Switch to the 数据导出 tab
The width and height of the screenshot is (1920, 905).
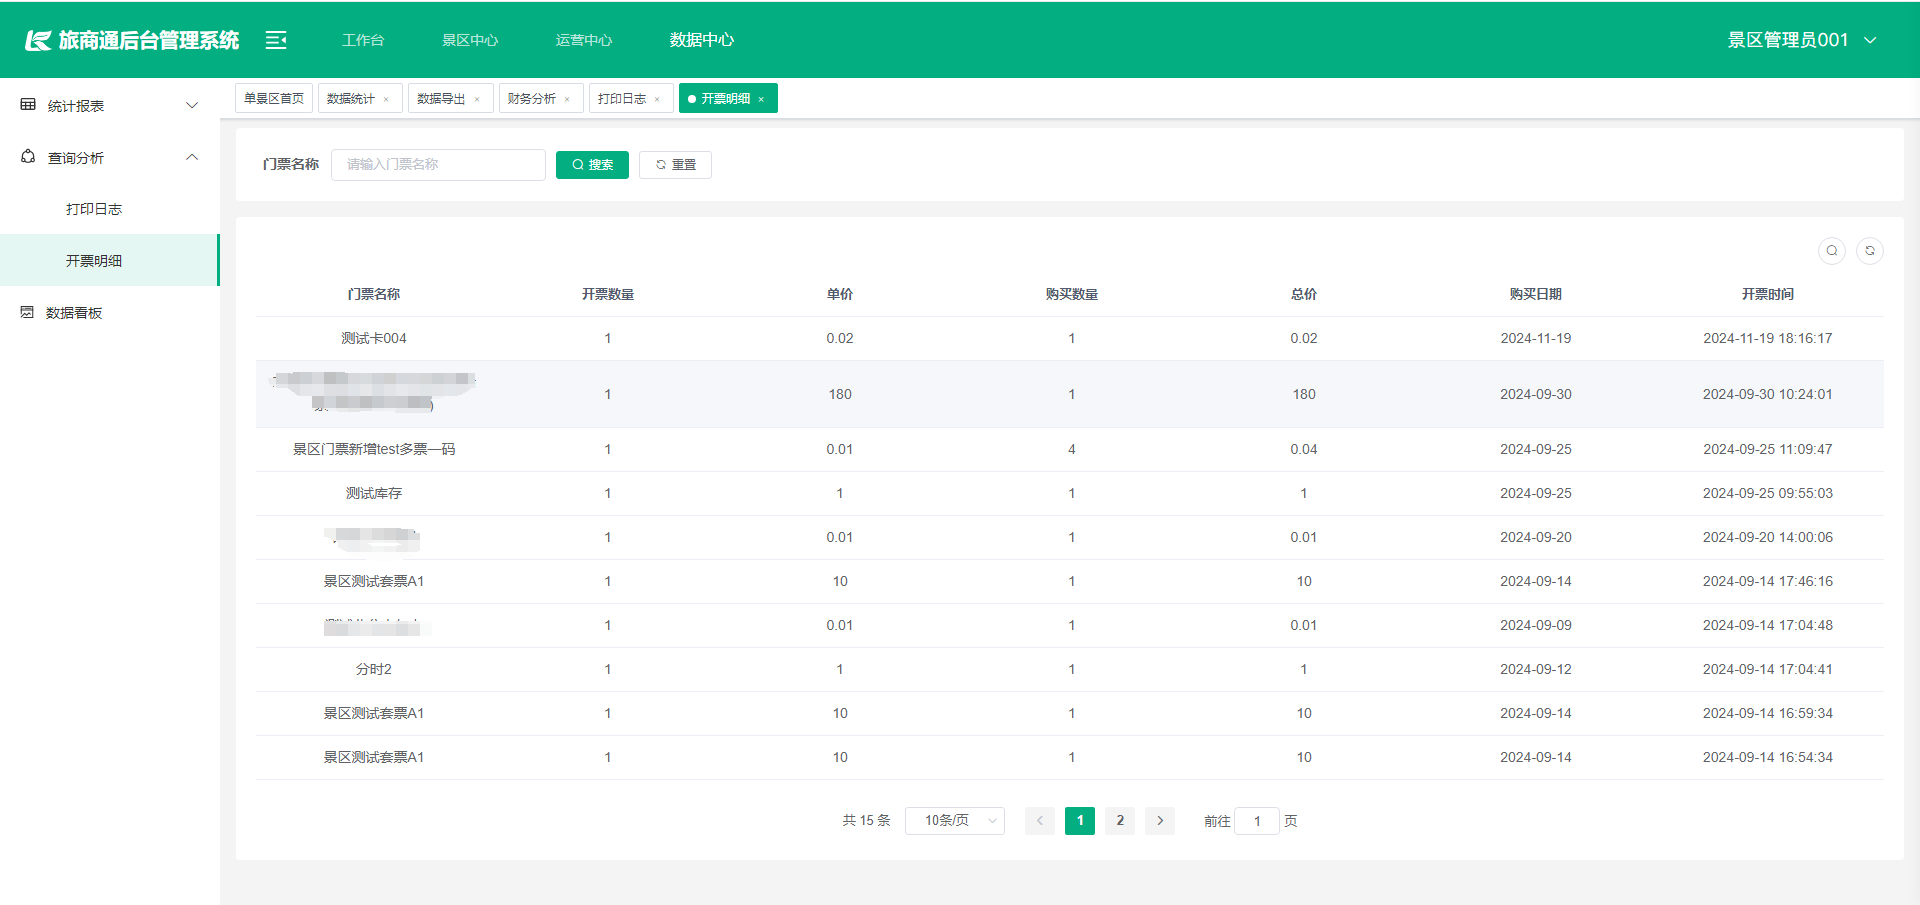click(441, 99)
